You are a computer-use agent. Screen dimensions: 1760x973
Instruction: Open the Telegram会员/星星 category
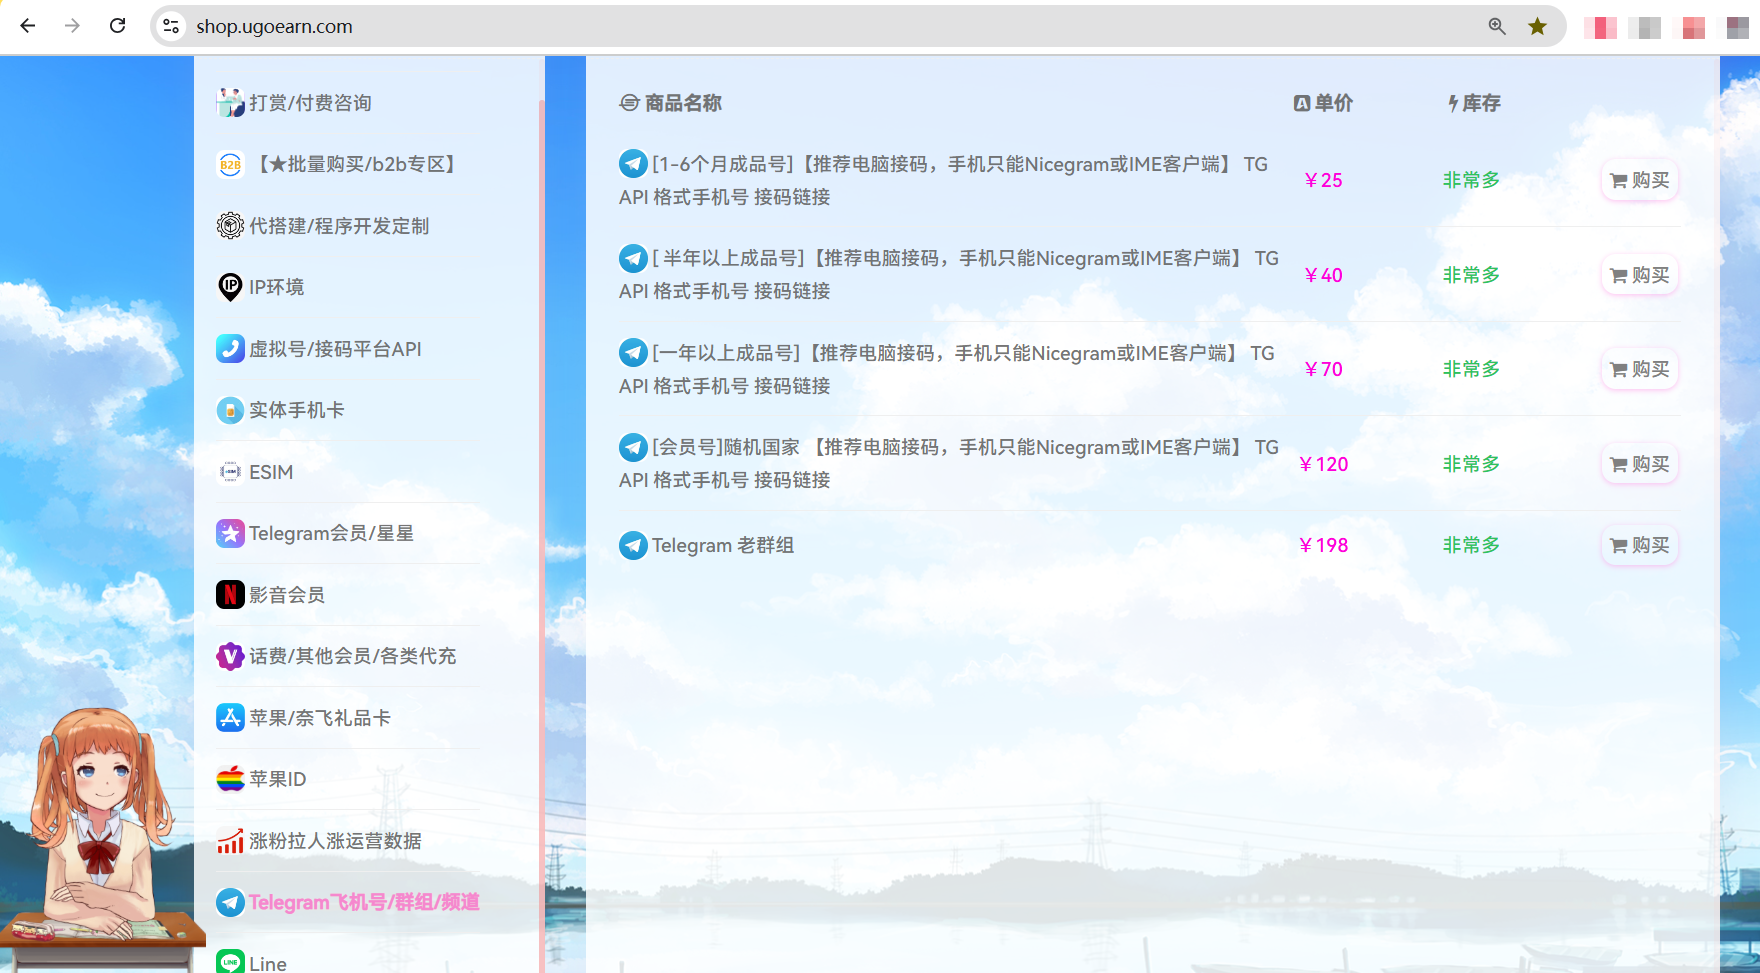pyautogui.click(x=331, y=533)
